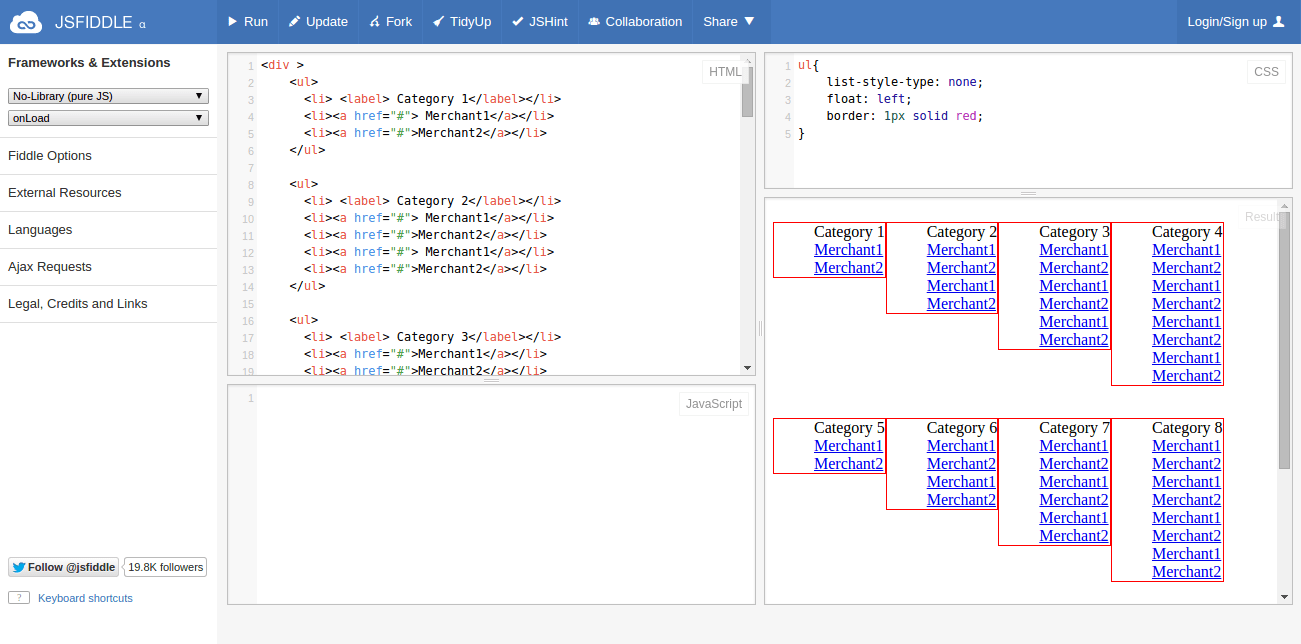Click Merchant1 link under Category 1
Viewport: 1301px width, 644px height.
848,249
